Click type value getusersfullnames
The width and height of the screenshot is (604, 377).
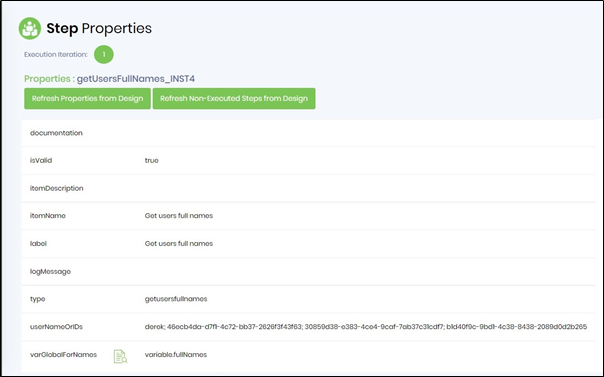tap(176, 299)
